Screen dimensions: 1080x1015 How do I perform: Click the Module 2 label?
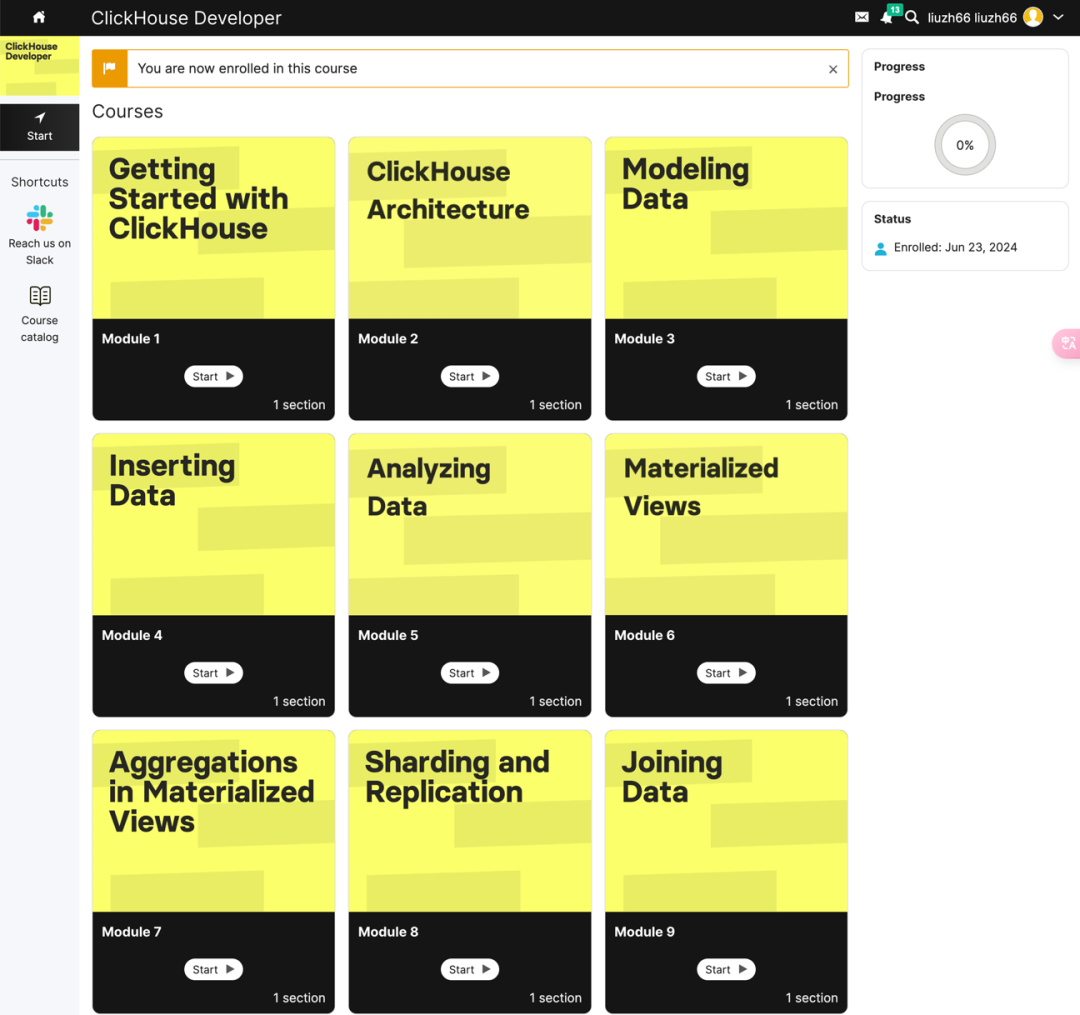(388, 339)
